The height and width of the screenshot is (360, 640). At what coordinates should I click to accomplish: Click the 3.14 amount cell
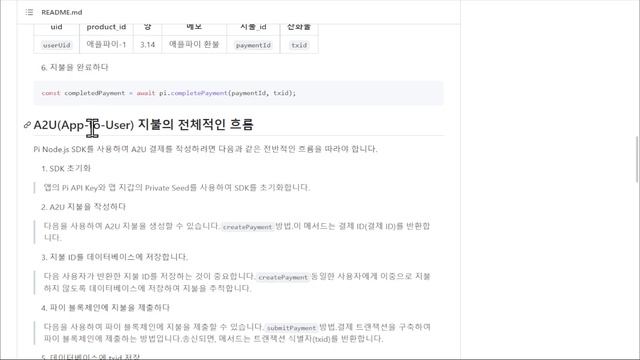147,44
